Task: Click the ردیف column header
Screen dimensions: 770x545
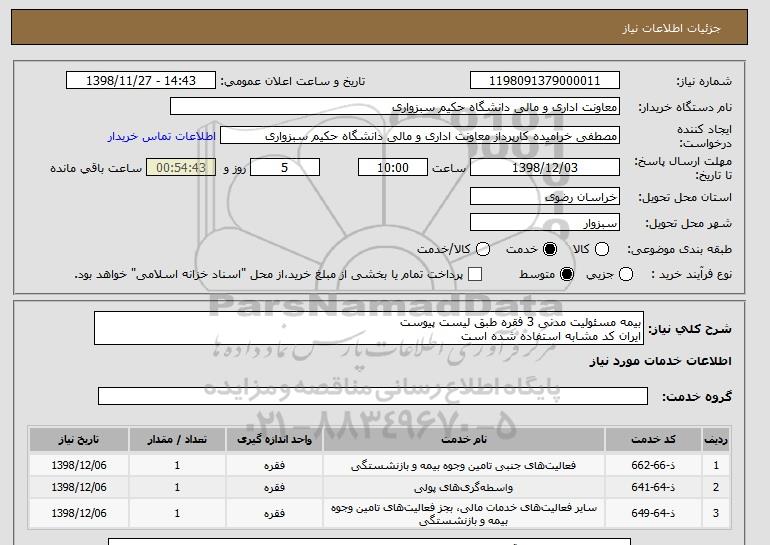Action: pos(716,439)
